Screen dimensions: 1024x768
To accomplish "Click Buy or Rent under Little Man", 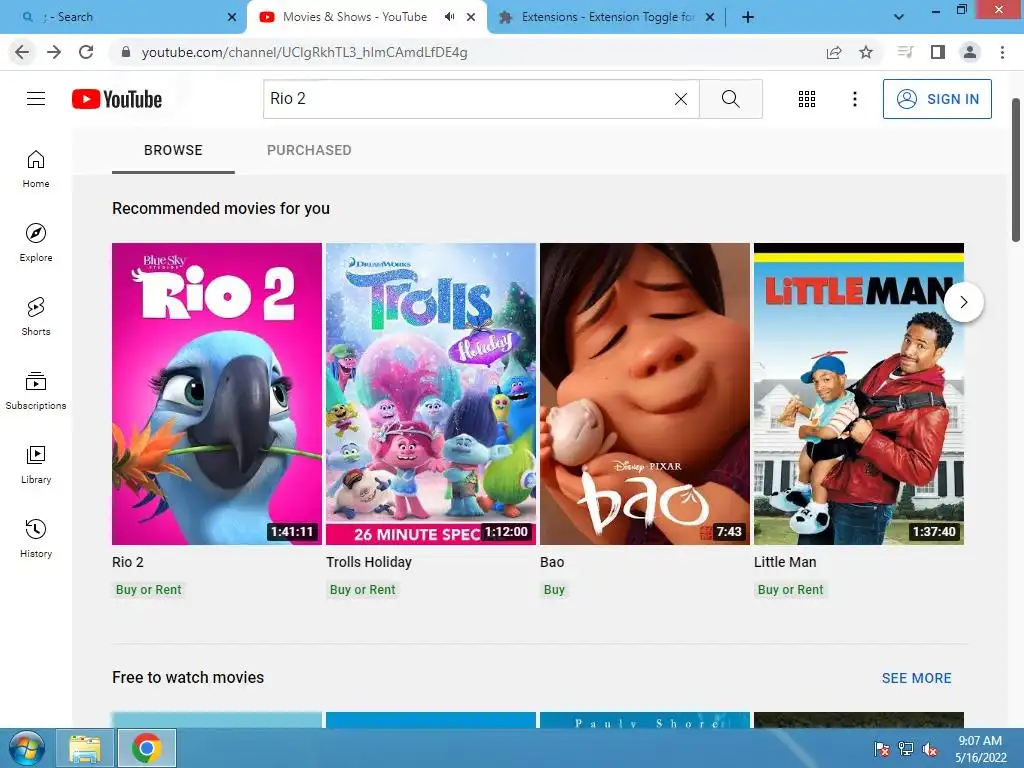I will pyautogui.click(x=790, y=590).
